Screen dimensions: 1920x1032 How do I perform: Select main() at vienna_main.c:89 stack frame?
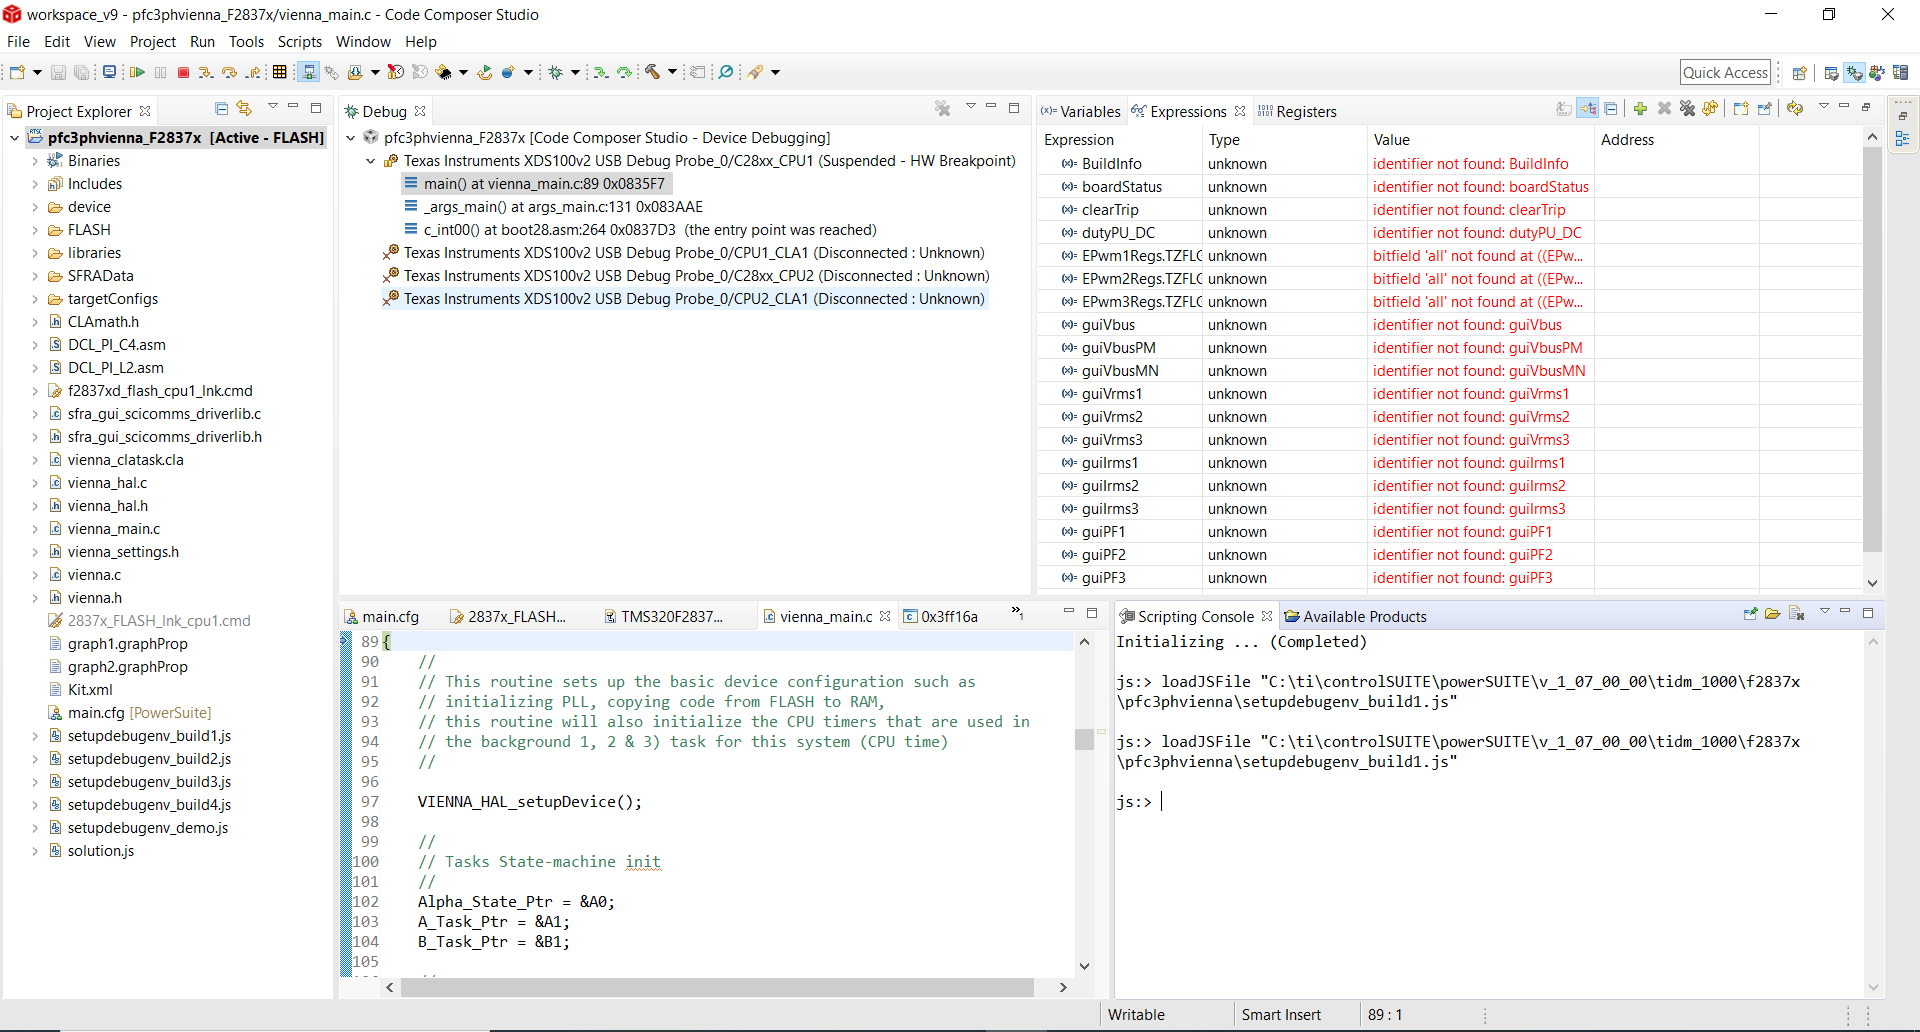[x=543, y=184]
